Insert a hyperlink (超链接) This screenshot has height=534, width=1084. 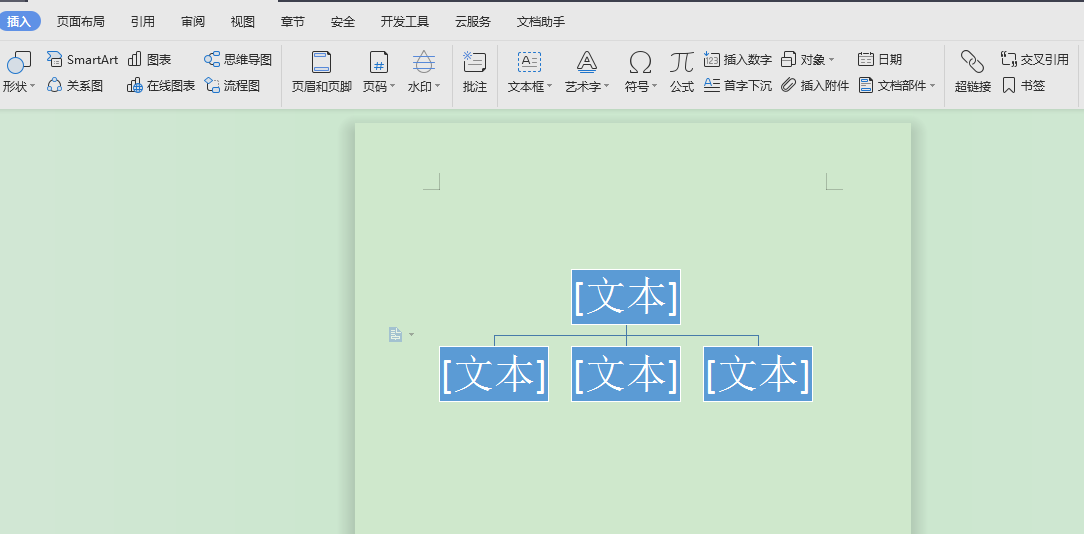coord(973,72)
